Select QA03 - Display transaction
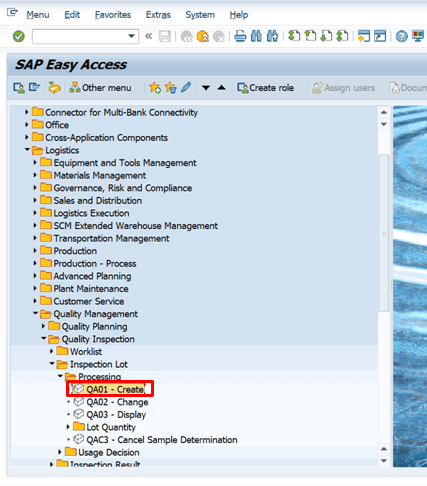The width and height of the screenshot is (427, 486). click(116, 415)
